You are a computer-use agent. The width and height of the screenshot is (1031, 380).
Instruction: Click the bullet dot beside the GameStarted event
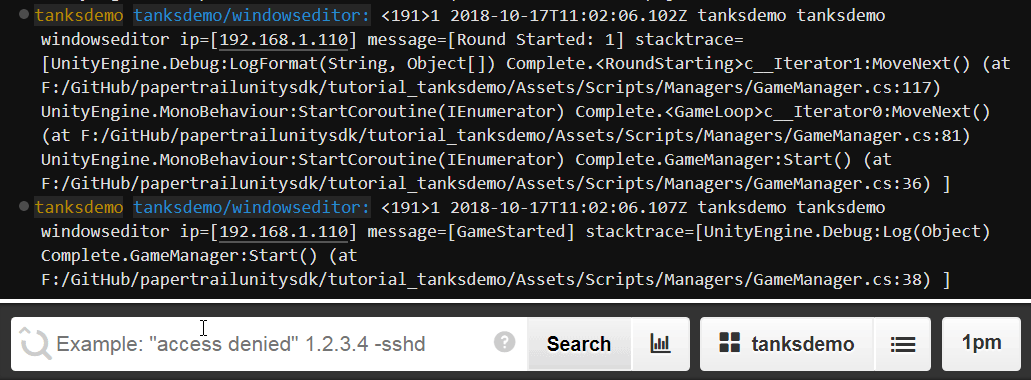tap(24, 206)
